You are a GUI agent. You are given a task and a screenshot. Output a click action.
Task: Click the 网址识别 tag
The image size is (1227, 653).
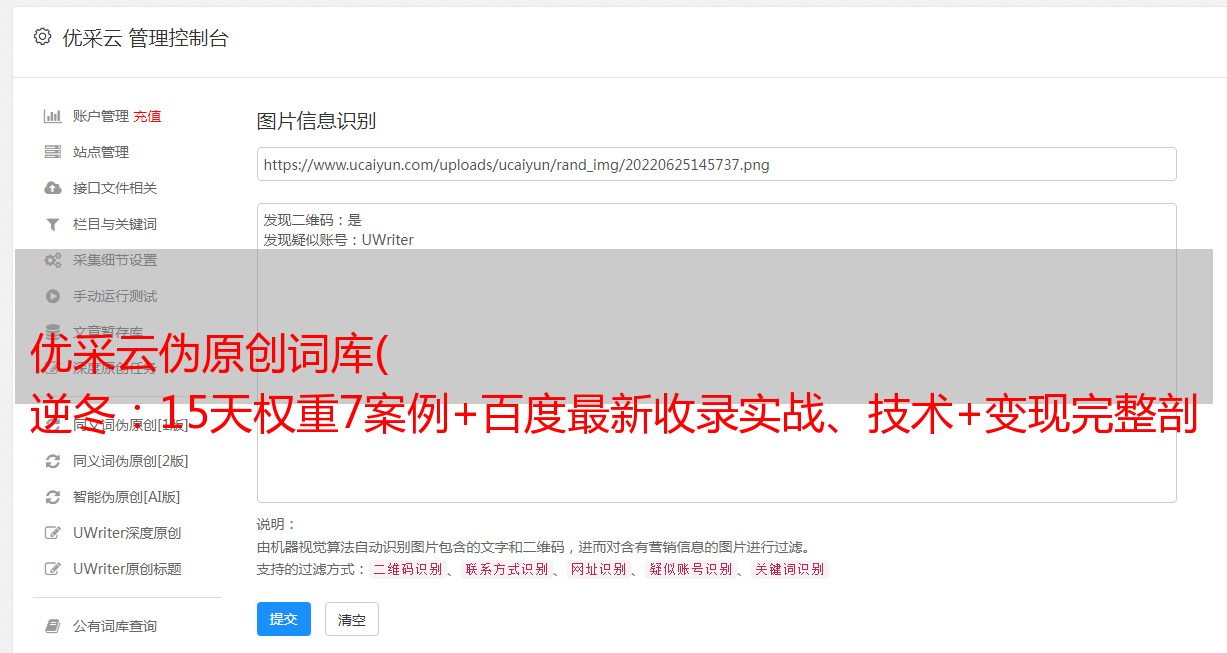(598, 569)
